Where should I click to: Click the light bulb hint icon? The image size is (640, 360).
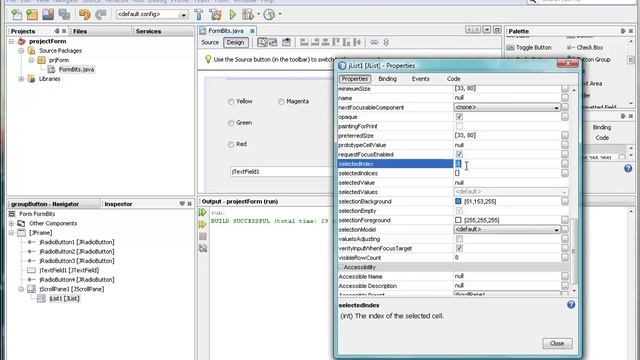[x=208, y=59]
